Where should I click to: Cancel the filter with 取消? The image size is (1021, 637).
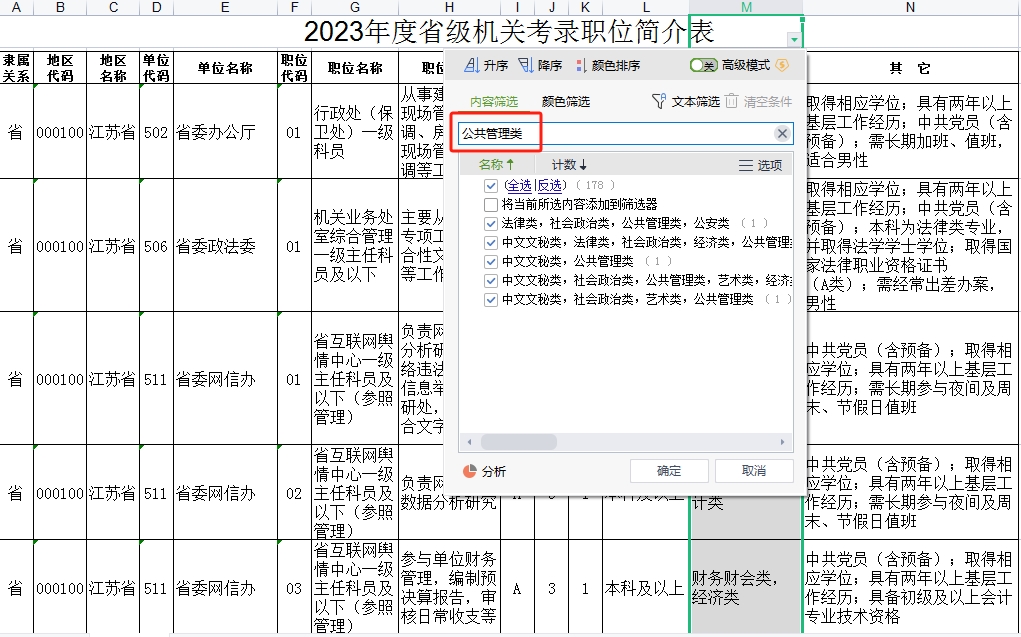753,470
